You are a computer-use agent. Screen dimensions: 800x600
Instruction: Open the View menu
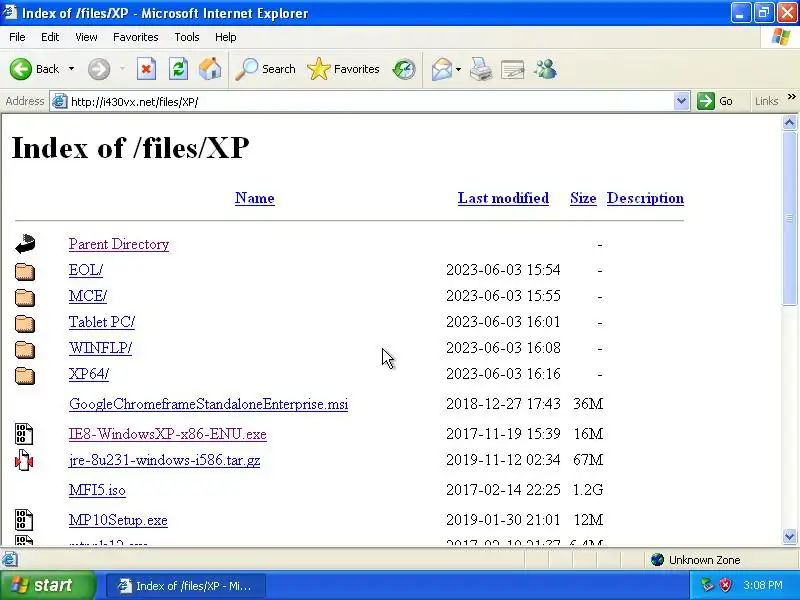(86, 37)
